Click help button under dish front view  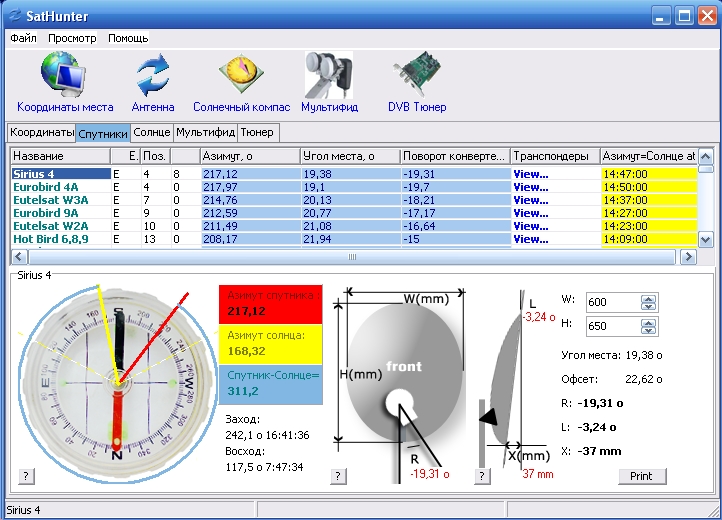[338, 476]
